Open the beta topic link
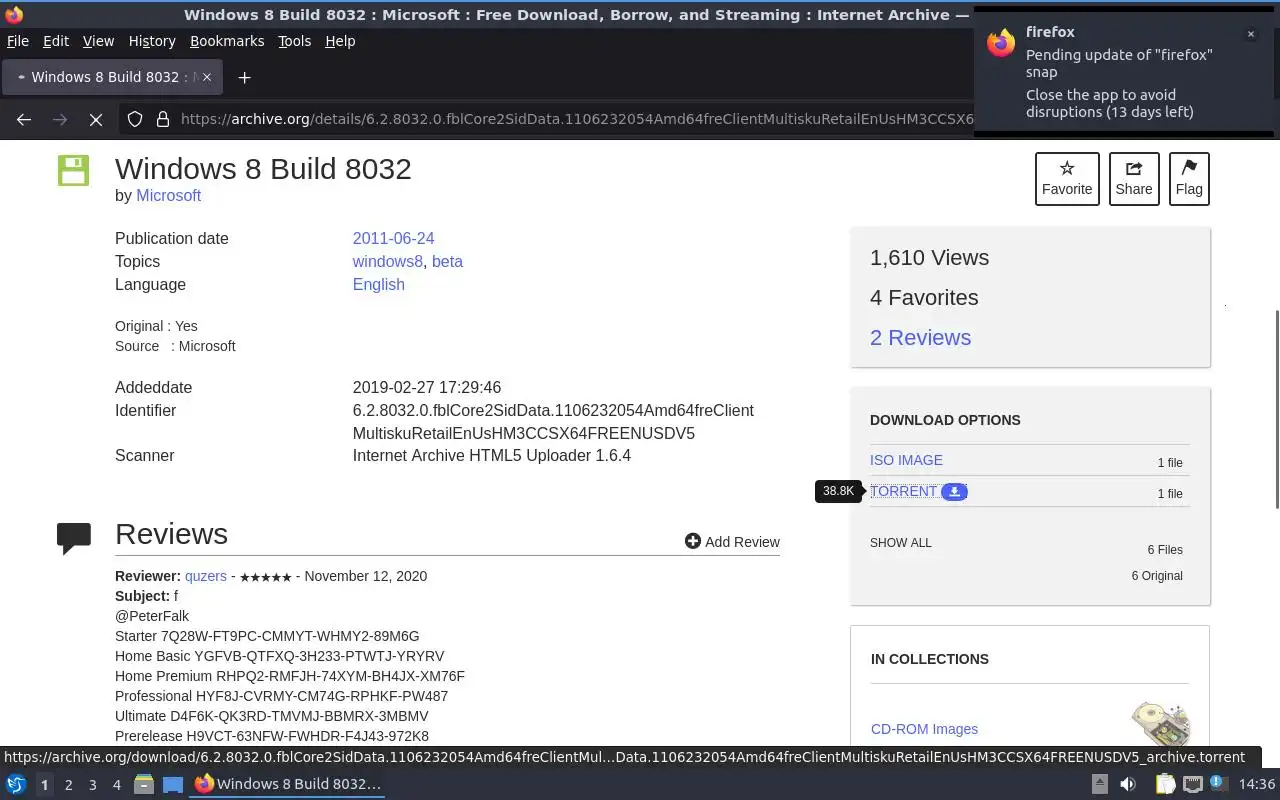This screenshot has height=800, width=1280. [447, 261]
